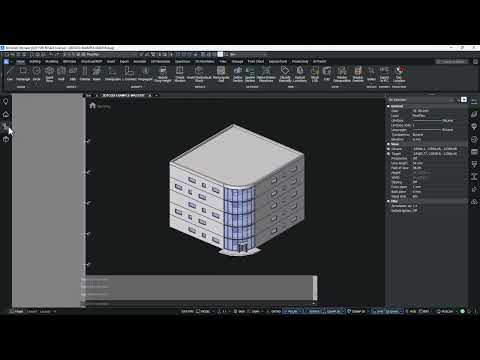Image resolution: width=480 pixels, height=360 pixels.
Task: Click the command line scrollbar
Action: (315, 288)
